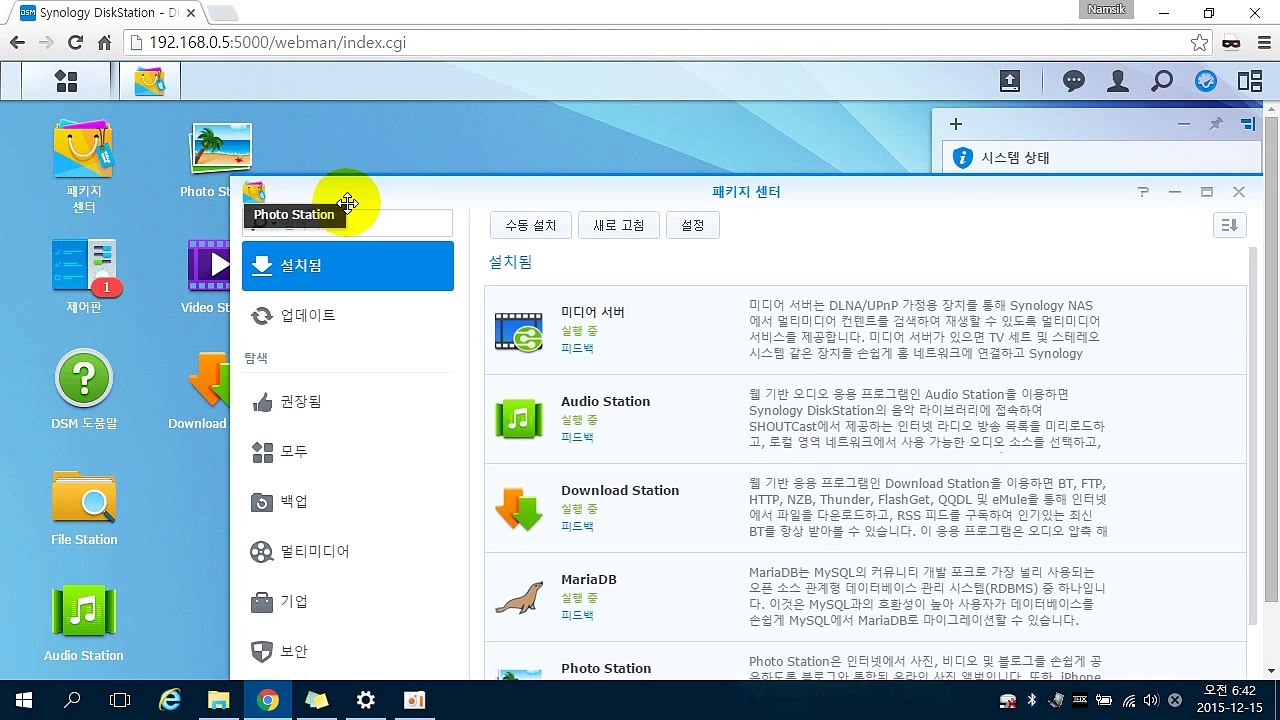Launch Audio Station desktop icon
Image resolution: width=1280 pixels, height=720 pixels.
click(84, 624)
